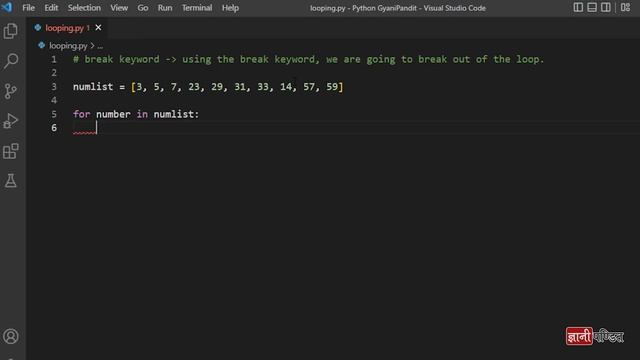Open the Help menu
Image resolution: width=640 pixels, height=360 pixels.
click(x=230, y=8)
